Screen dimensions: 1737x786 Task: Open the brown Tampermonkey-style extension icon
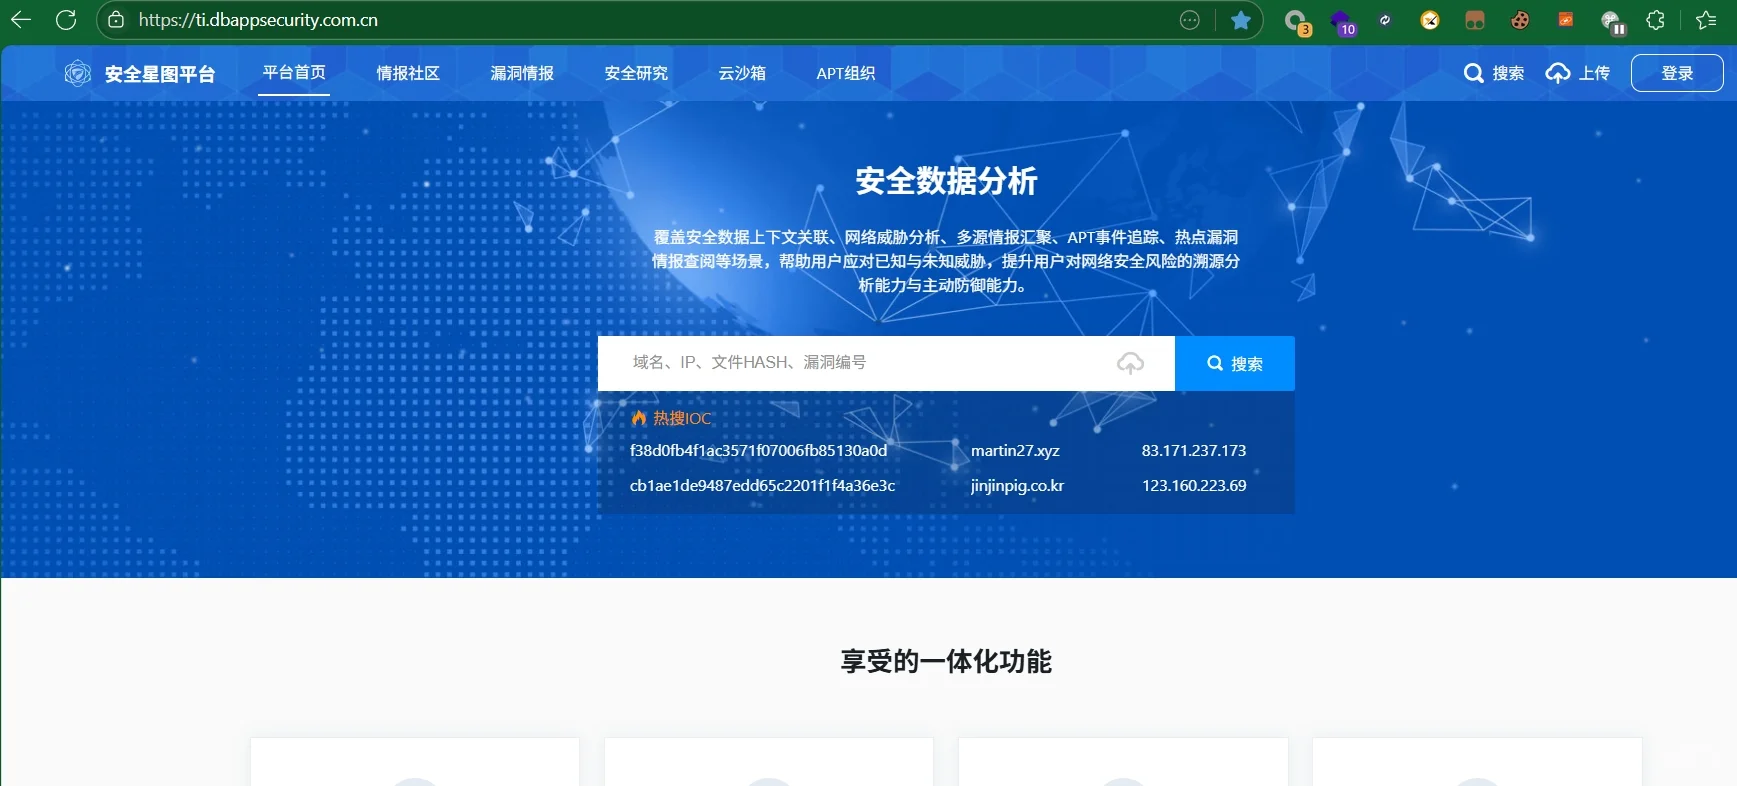[x=1475, y=20]
